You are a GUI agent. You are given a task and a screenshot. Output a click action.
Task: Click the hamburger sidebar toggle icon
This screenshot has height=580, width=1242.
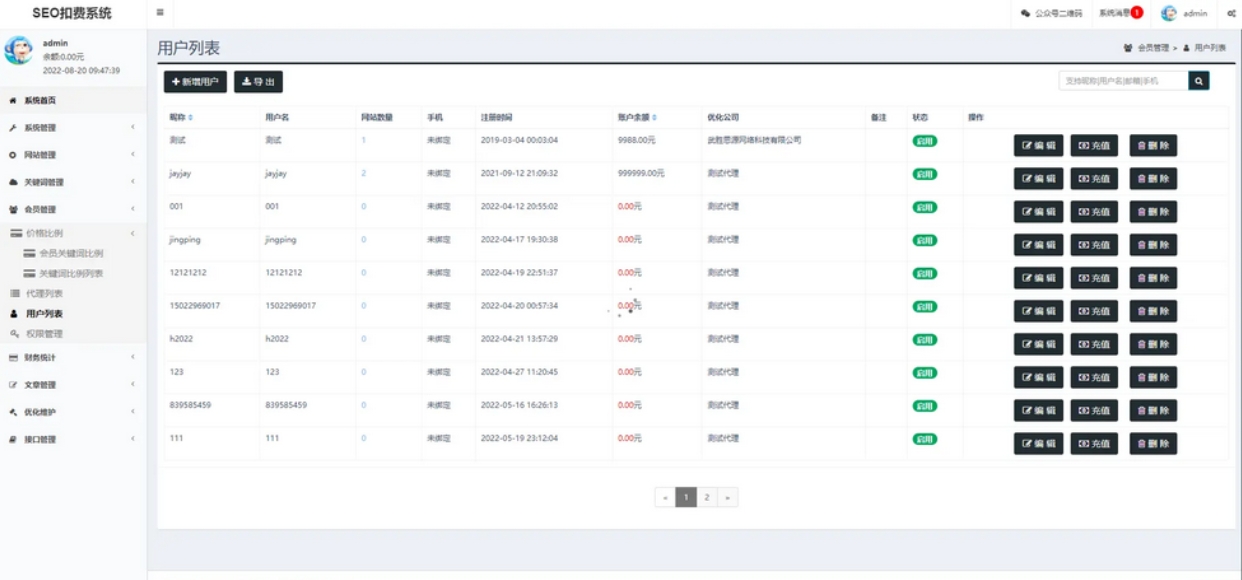[x=160, y=13]
